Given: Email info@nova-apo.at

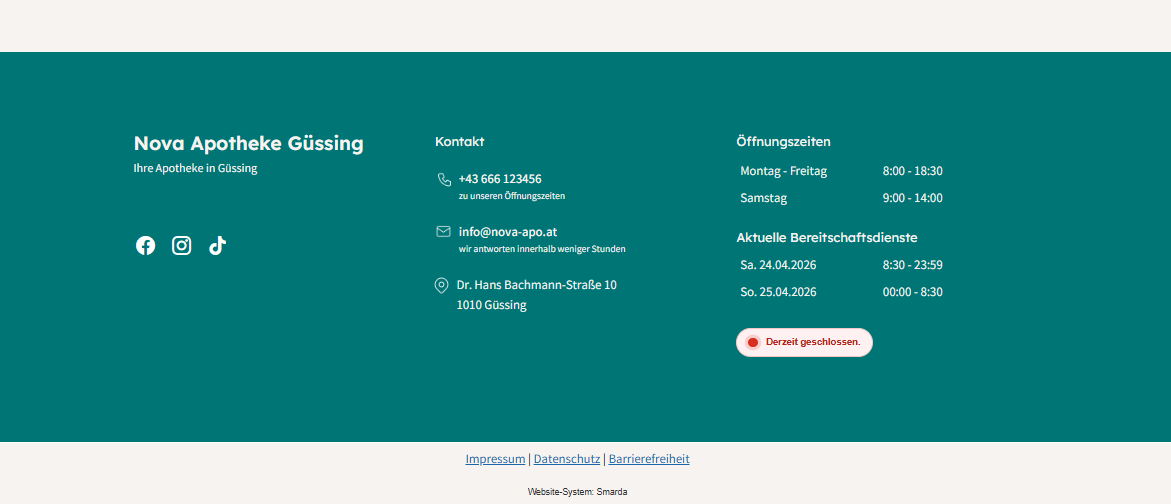Looking at the screenshot, I should [x=508, y=231].
